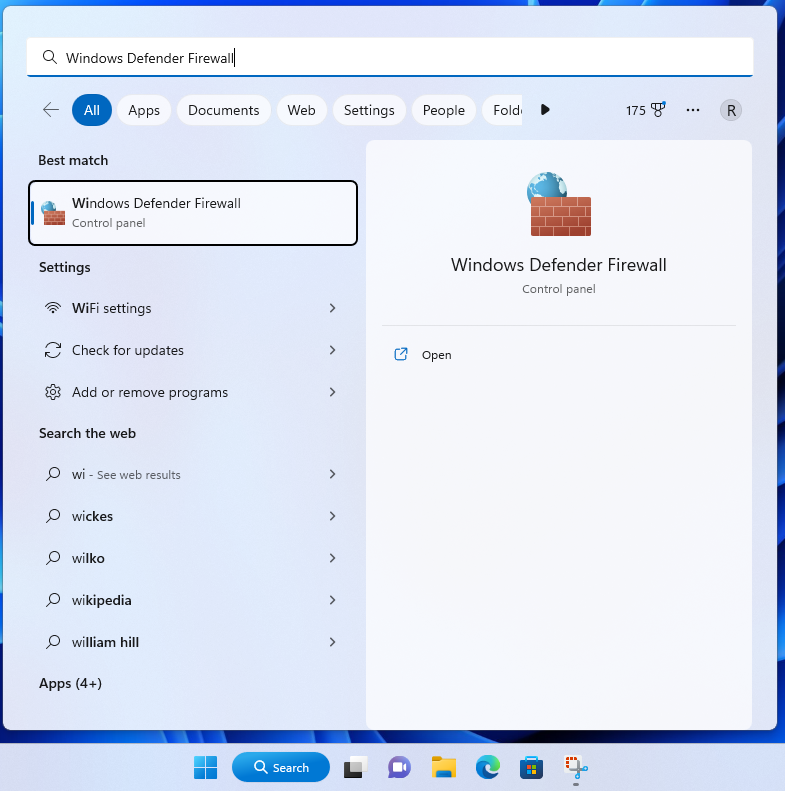Screen dimensions: 785x791
Task: Click the magnifier icon in the search box
Action: [49, 57]
